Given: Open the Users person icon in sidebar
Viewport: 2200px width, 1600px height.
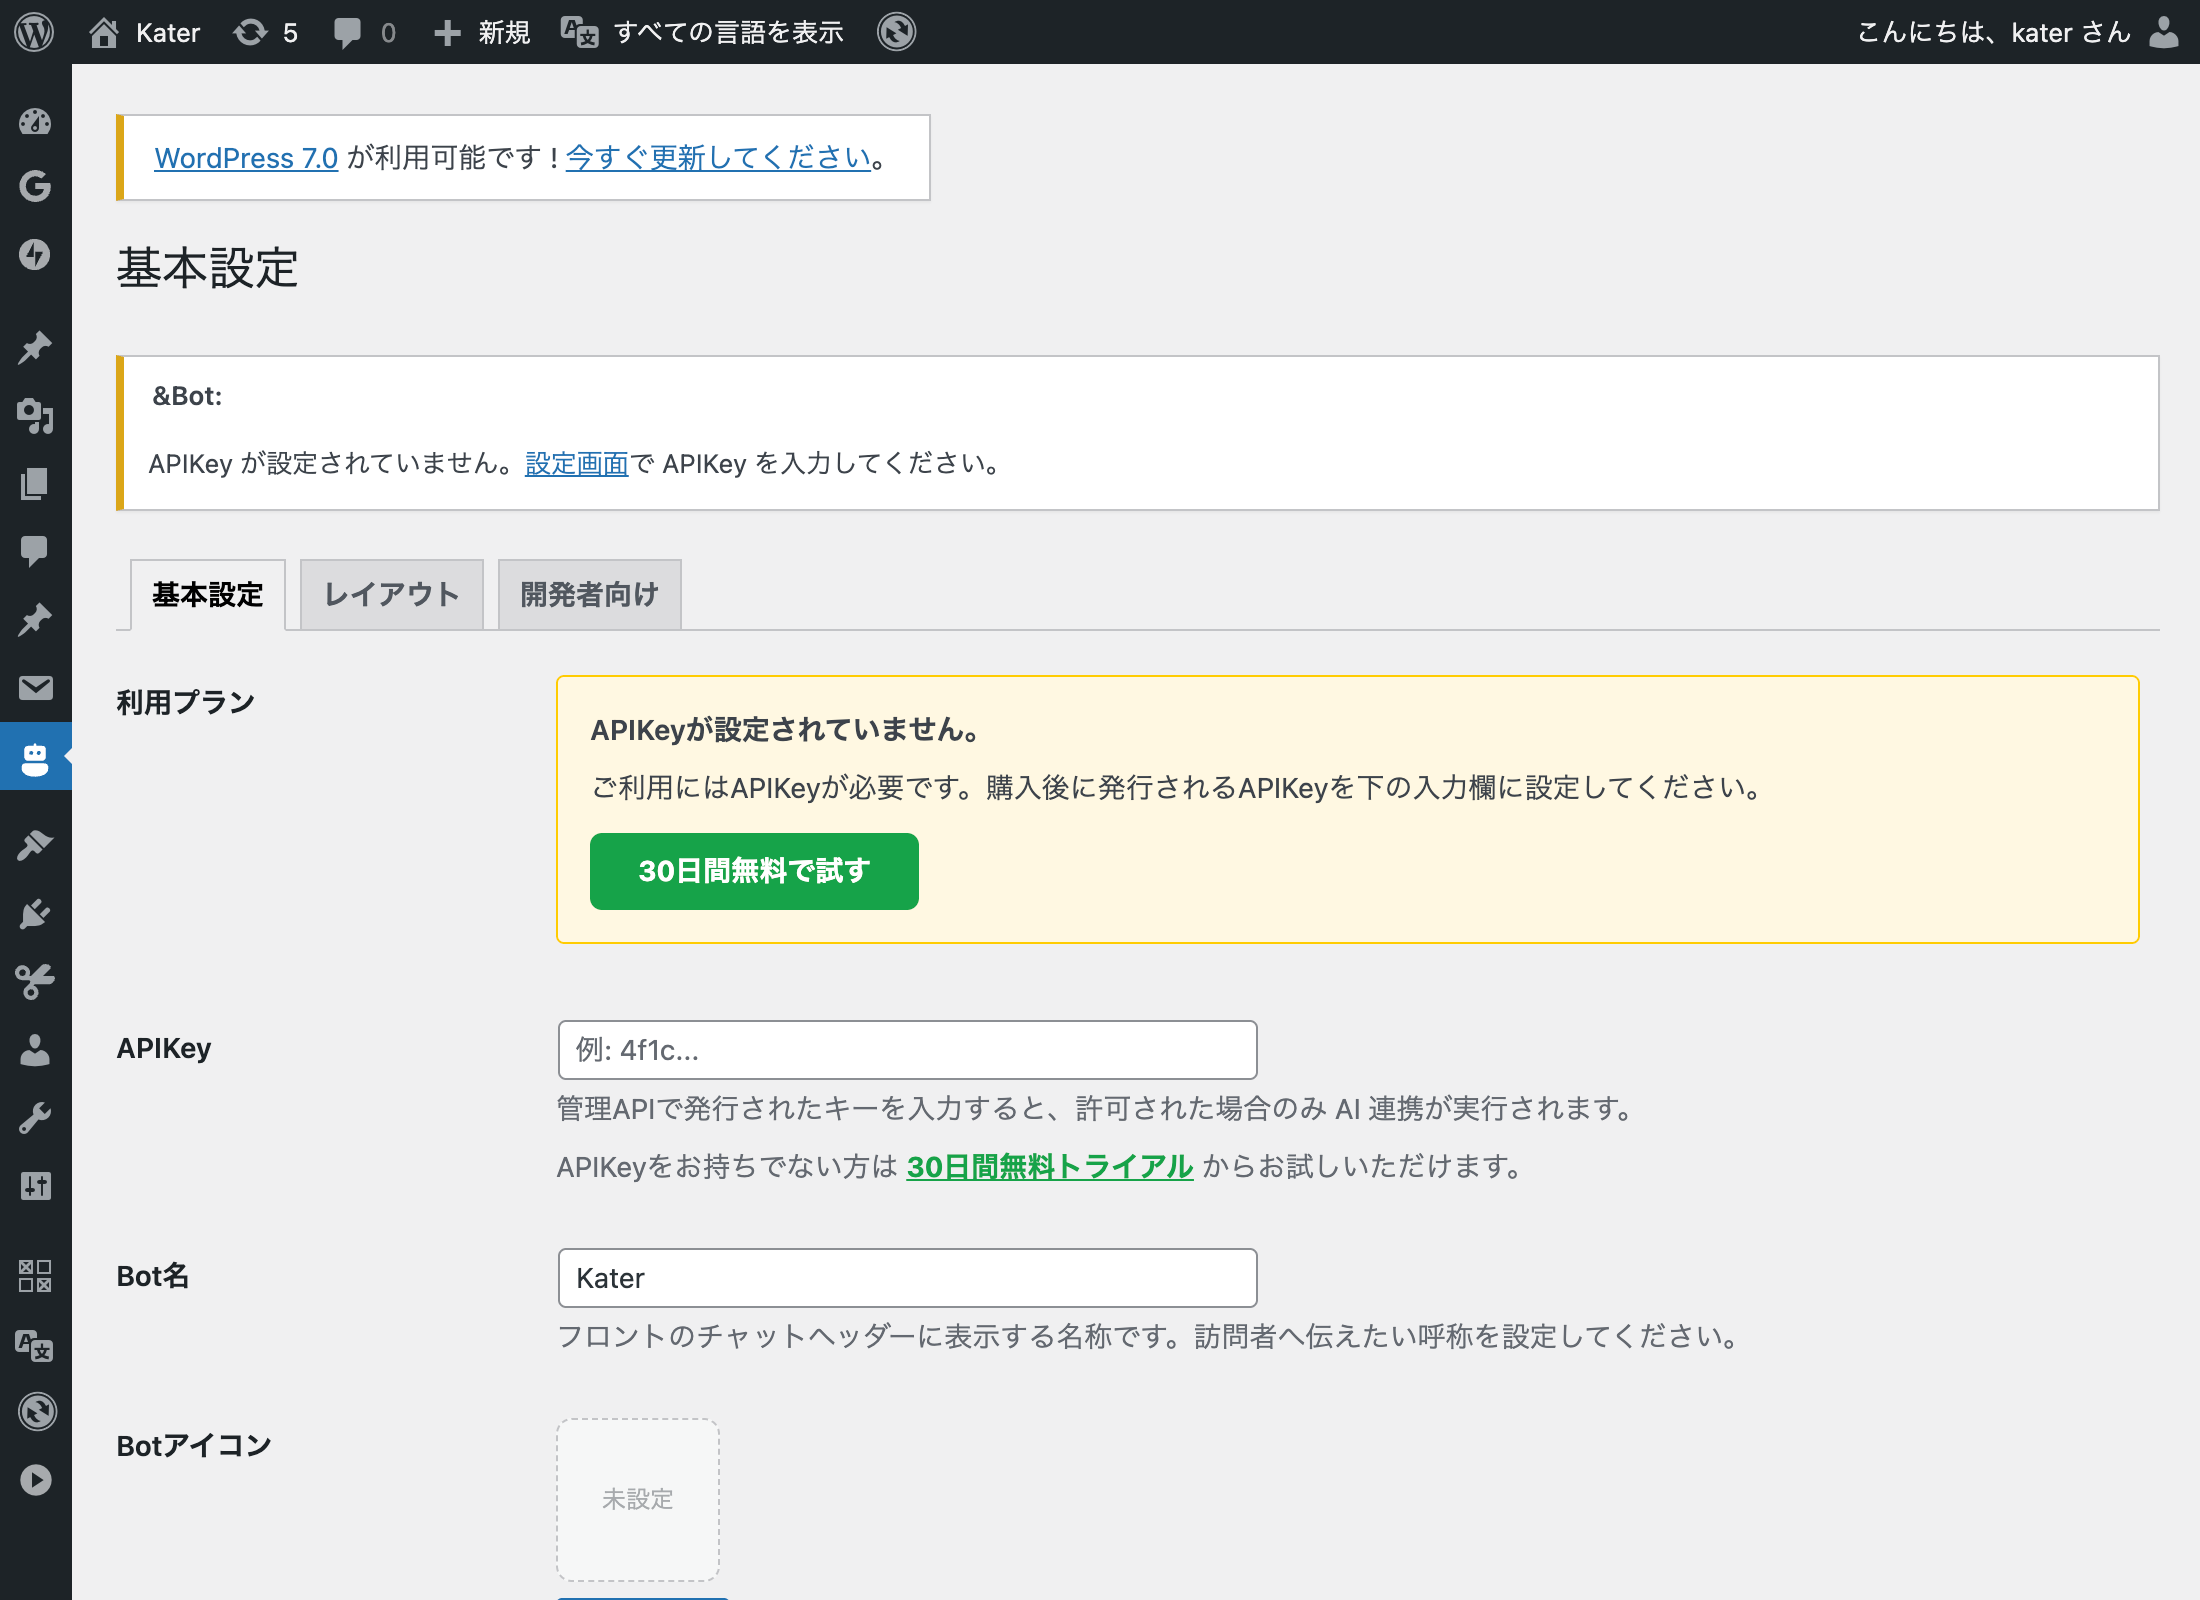Looking at the screenshot, I should (x=35, y=1050).
